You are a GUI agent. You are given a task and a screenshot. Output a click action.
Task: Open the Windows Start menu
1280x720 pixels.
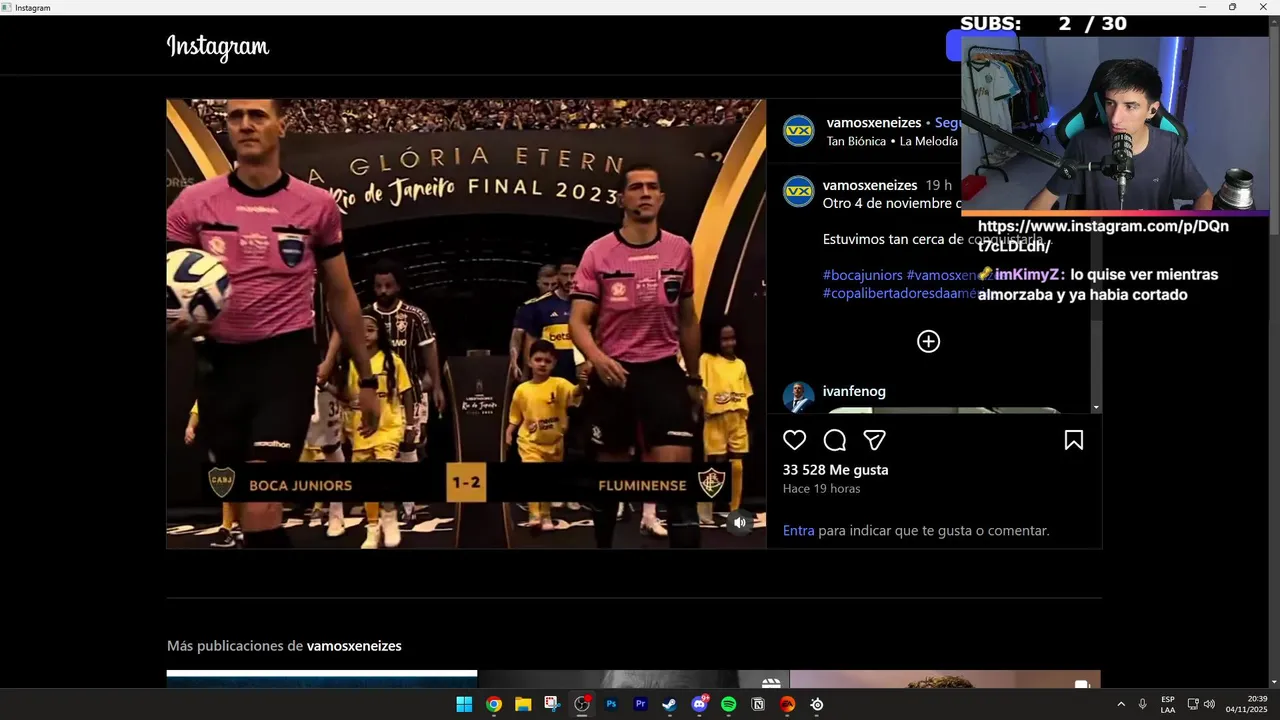tap(464, 704)
